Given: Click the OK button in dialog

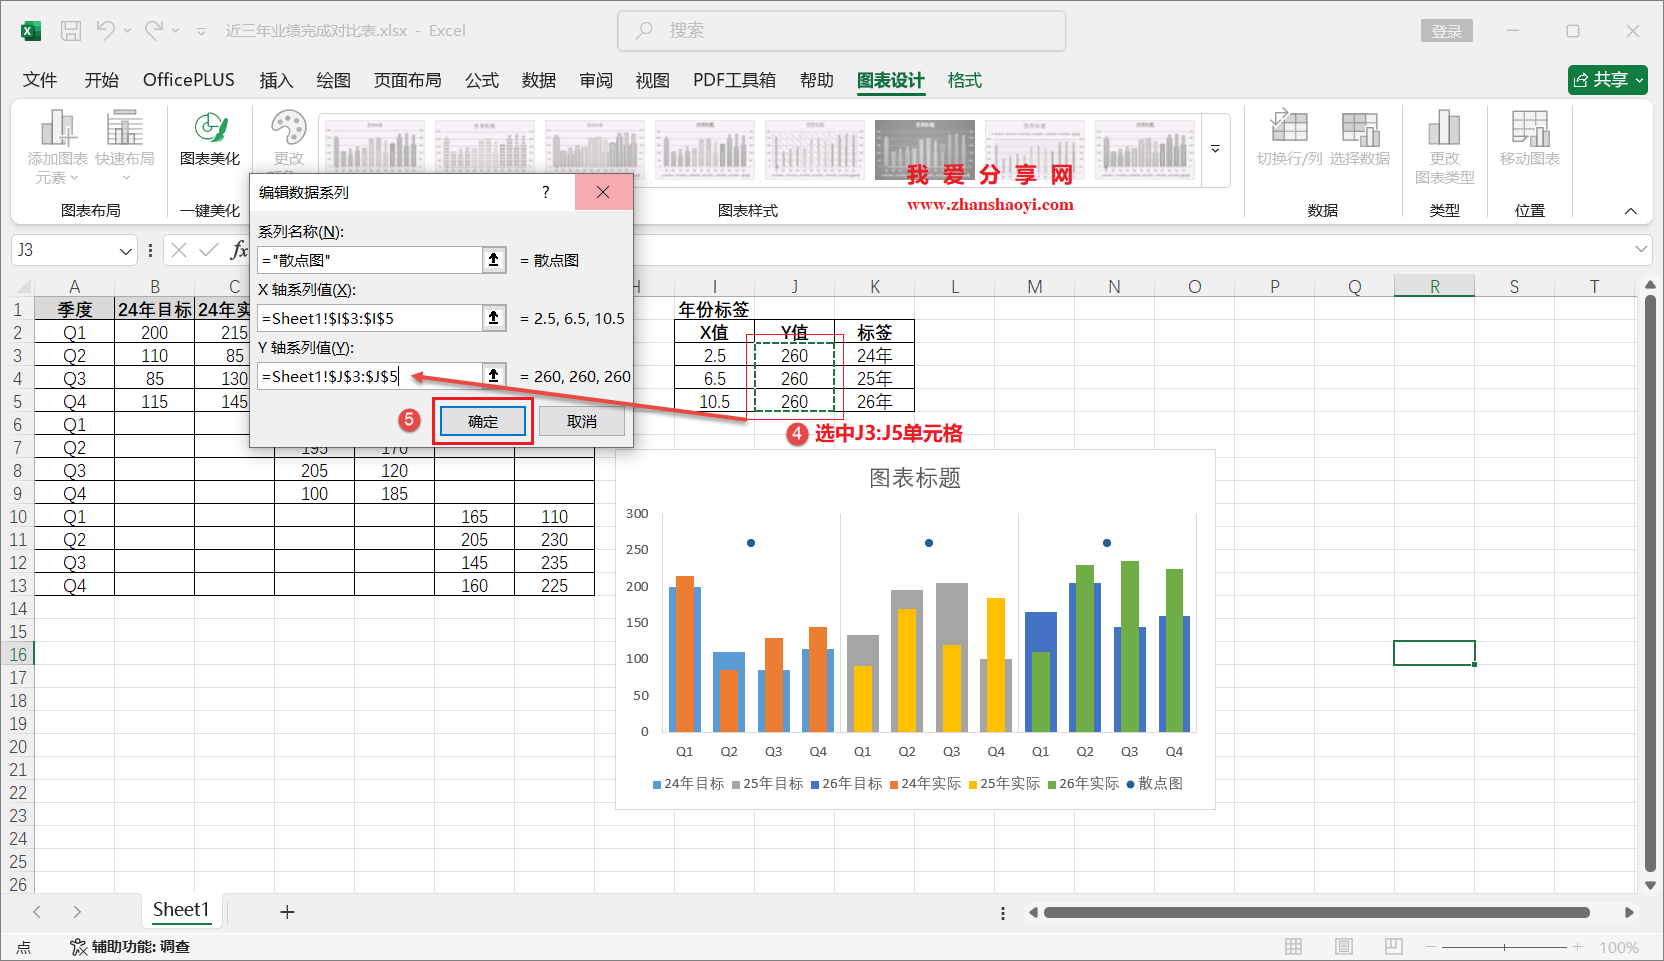Looking at the screenshot, I should pyautogui.click(x=483, y=422).
